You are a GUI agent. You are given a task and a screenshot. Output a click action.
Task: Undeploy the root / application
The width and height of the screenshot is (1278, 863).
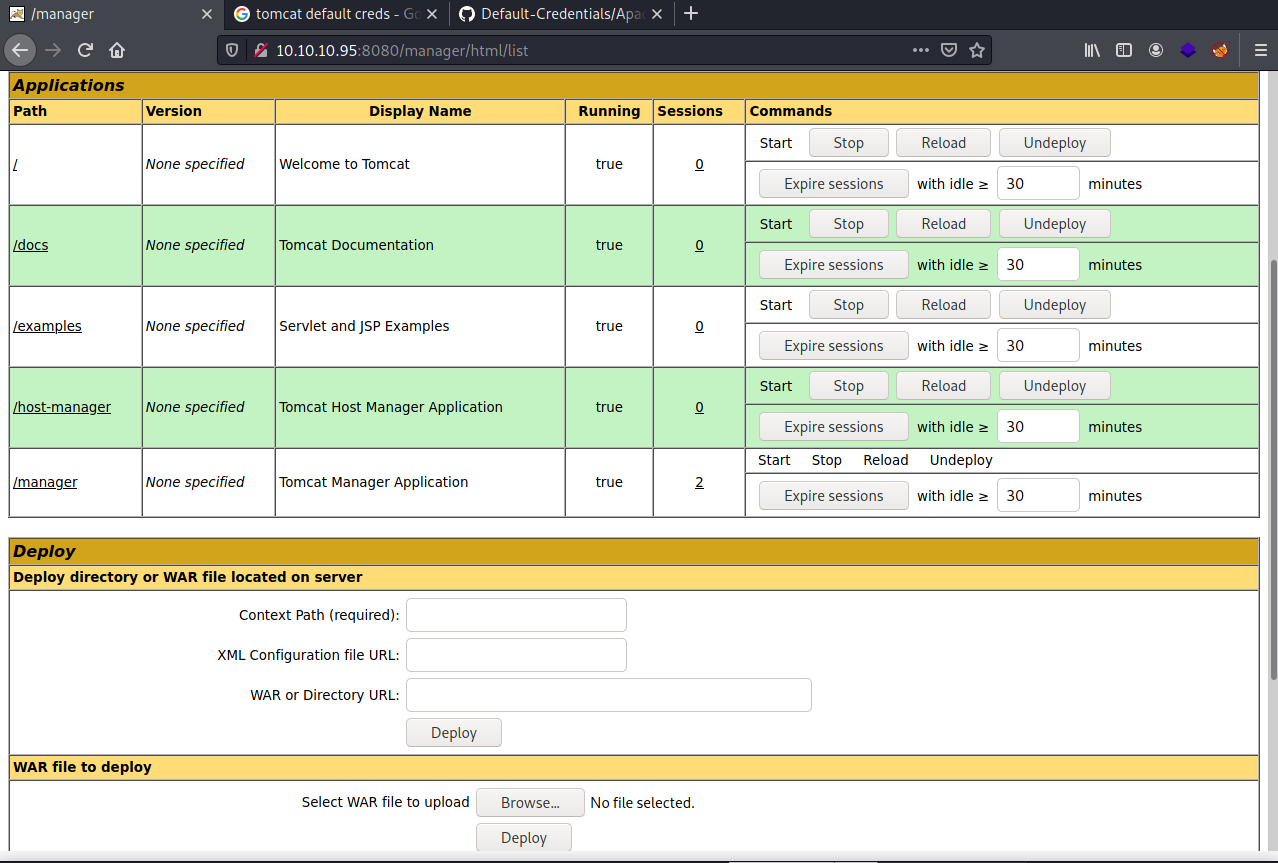click(x=1054, y=143)
